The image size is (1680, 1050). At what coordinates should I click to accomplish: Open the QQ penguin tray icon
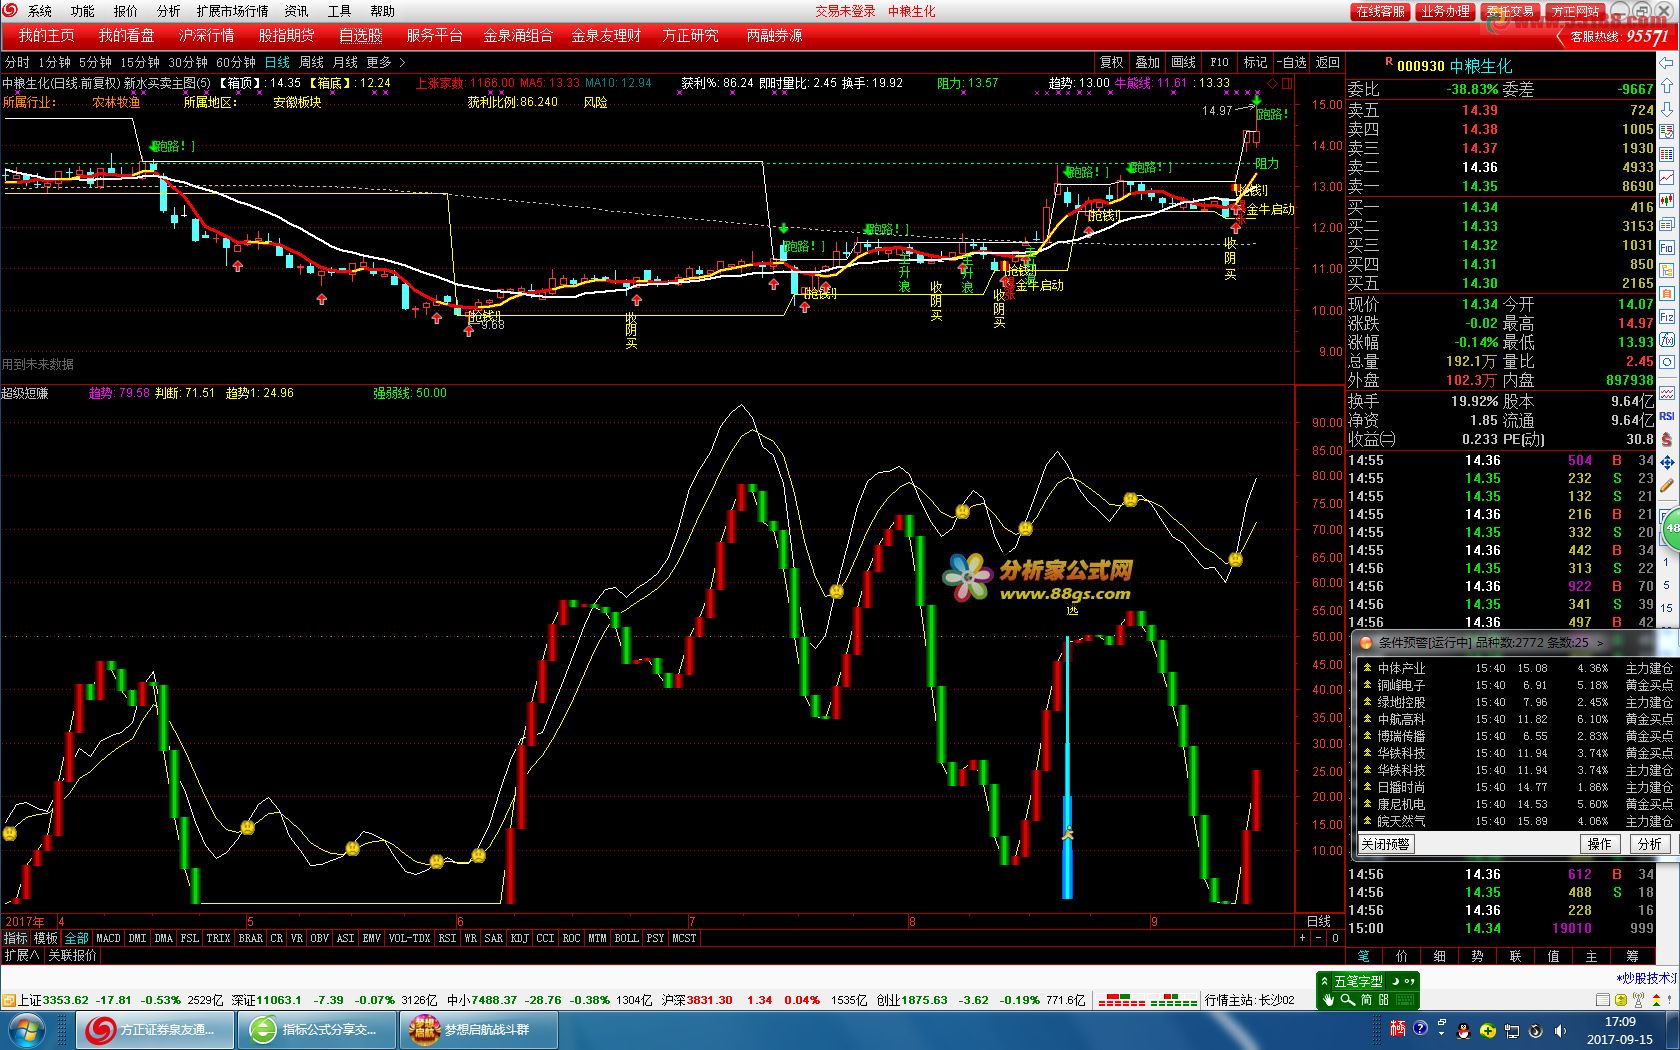coord(1463,1030)
